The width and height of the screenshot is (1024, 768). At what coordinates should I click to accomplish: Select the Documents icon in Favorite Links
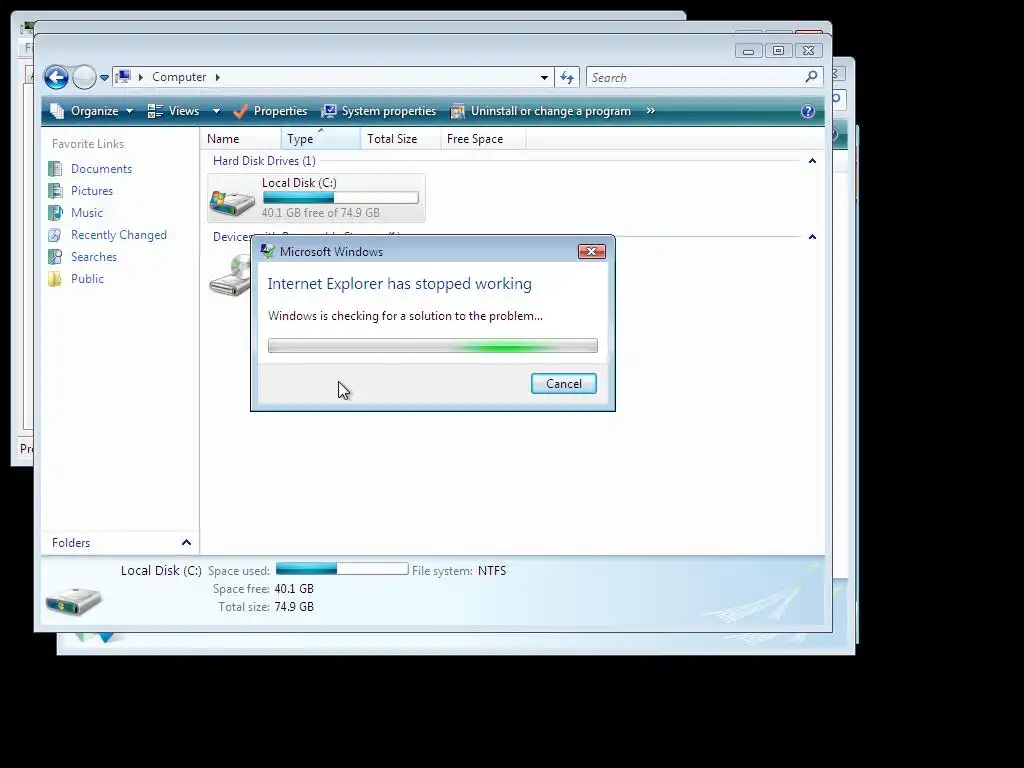56,169
